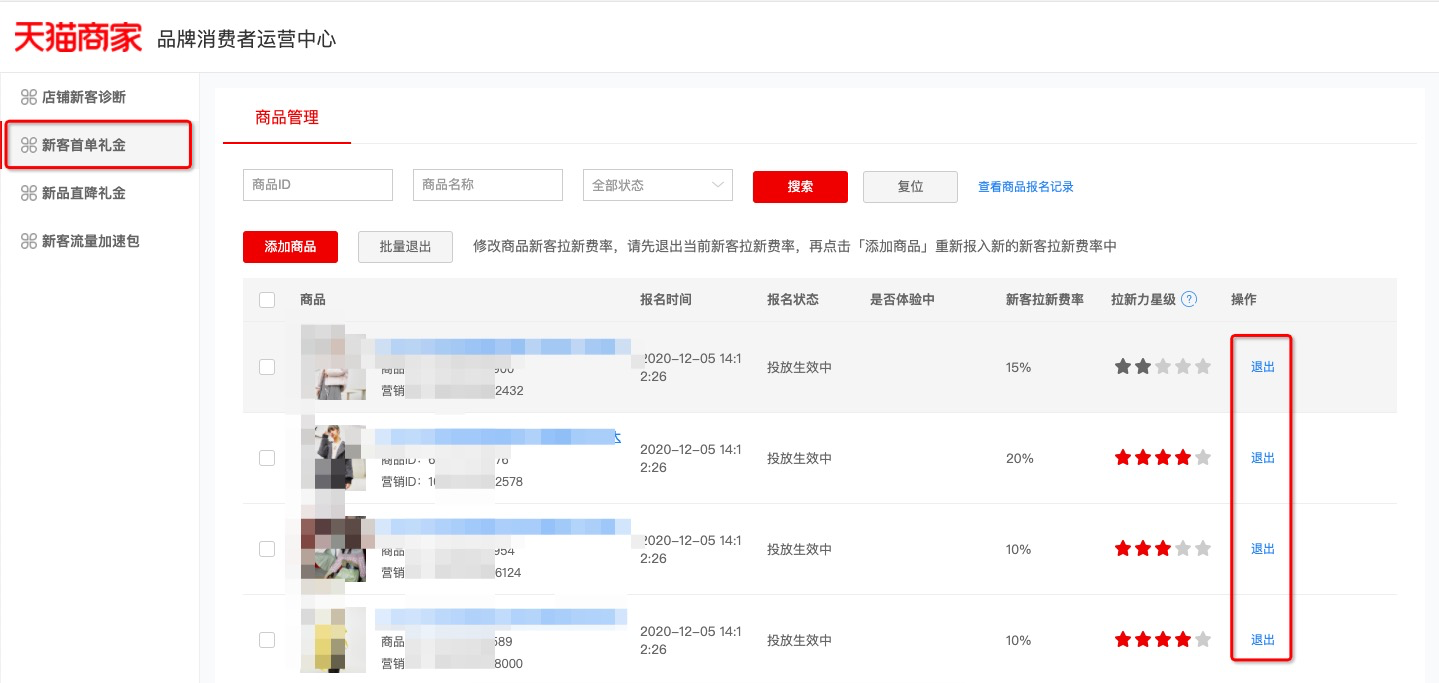Check the box for the 15% fee product
The width and height of the screenshot is (1439, 683).
coord(267,367)
